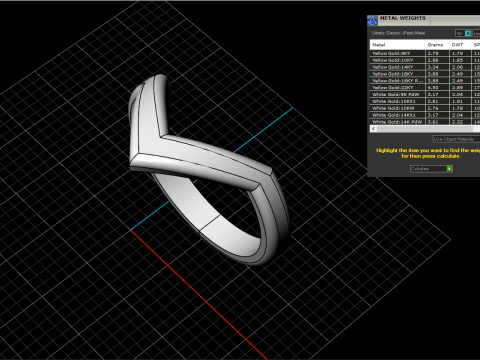Select the White Gold:9K PdW row

click(x=425, y=94)
